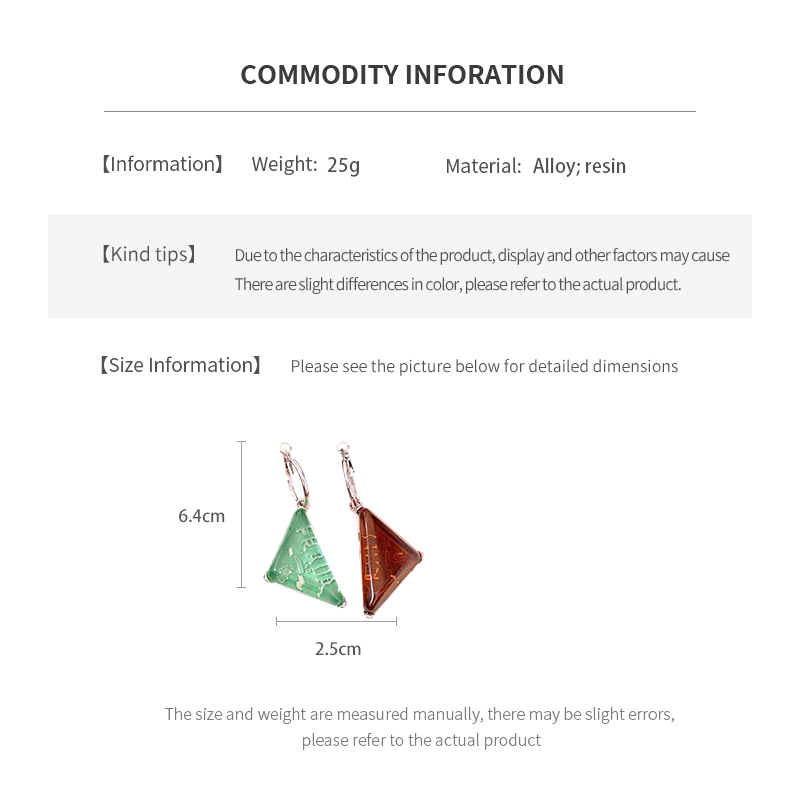This screenshot has width=800, height=800.
Task: Click 'Please see the picture below' text
Action: click(x=484, y=366)
